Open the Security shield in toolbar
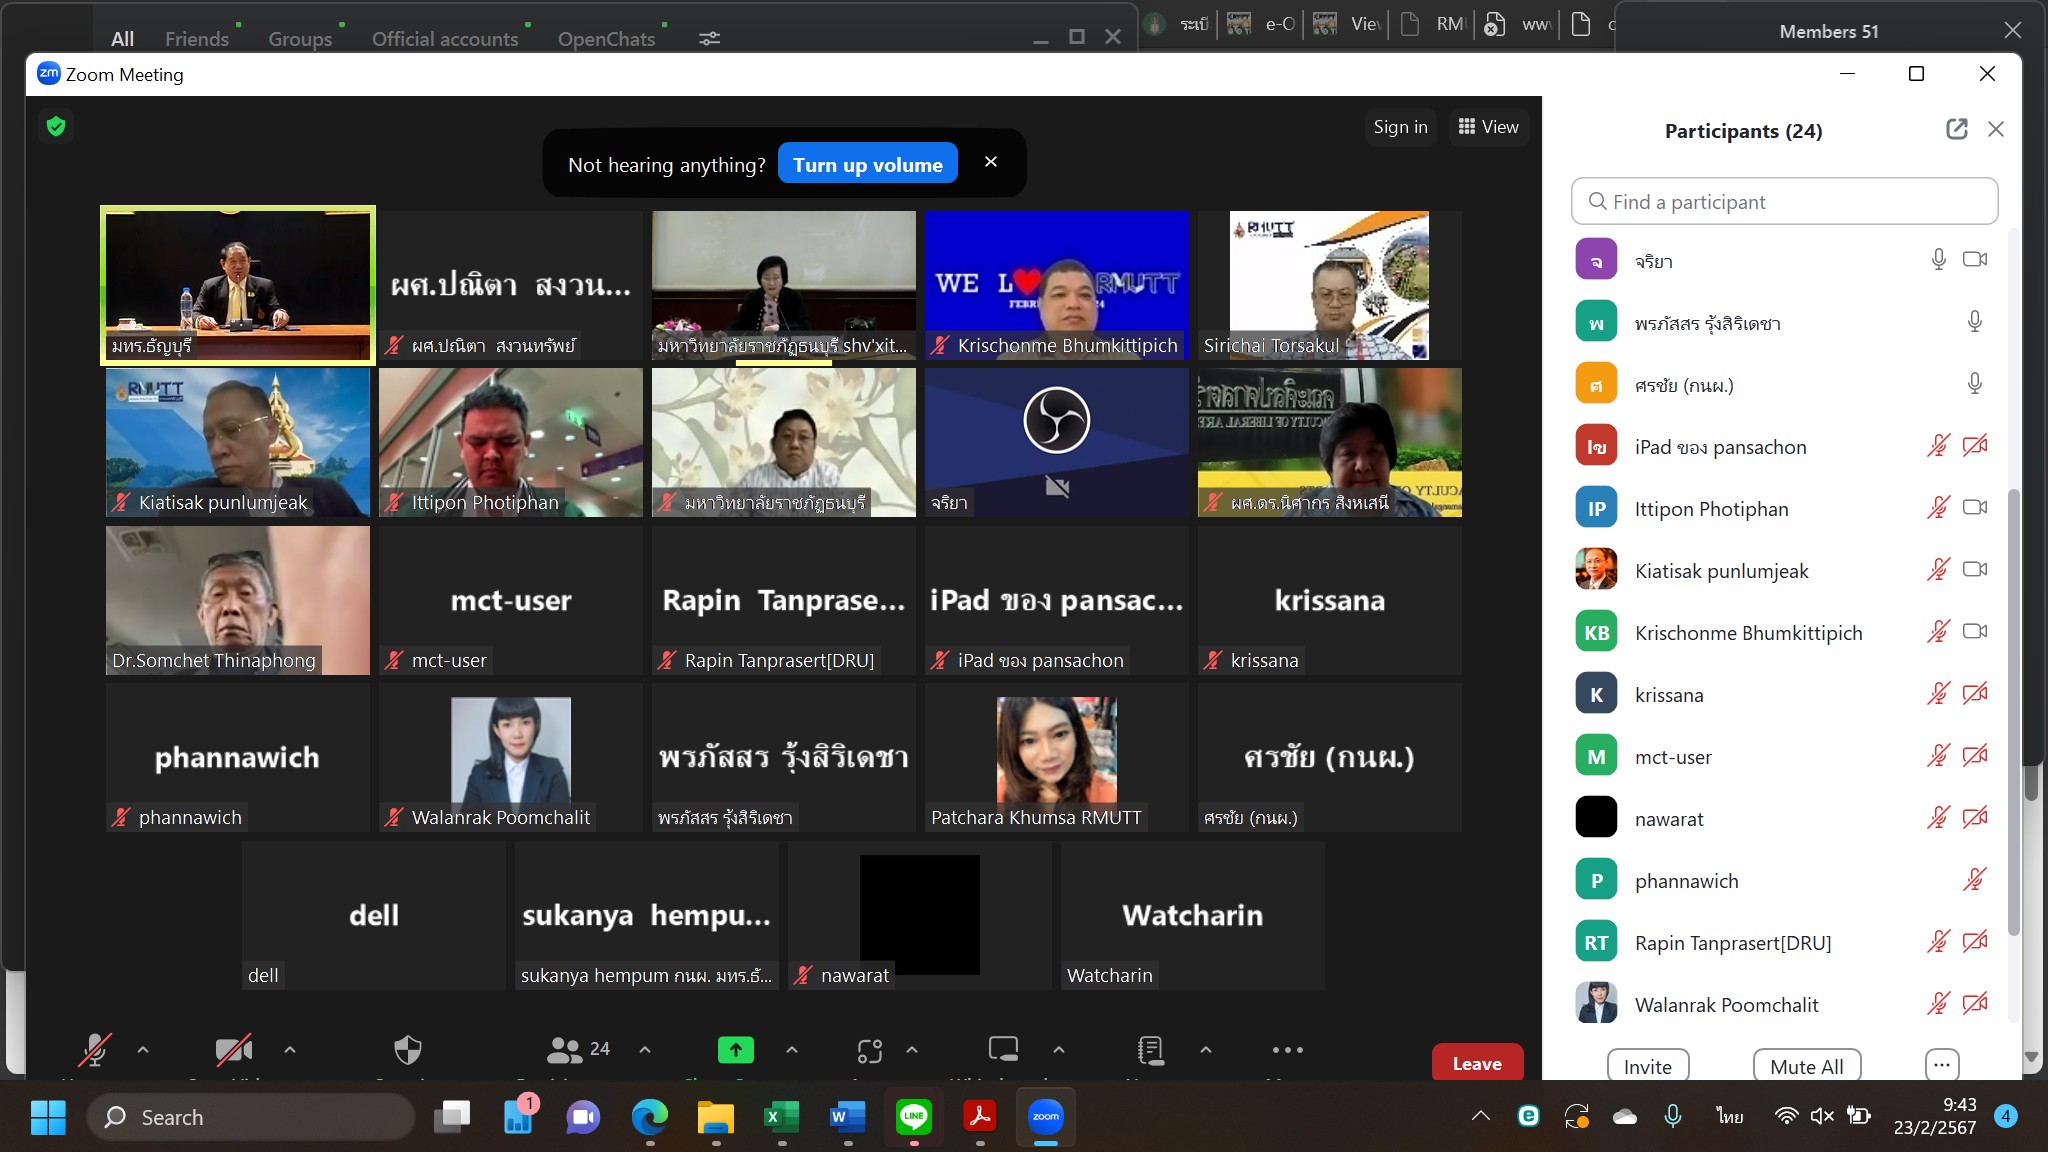The width and height of the screenshot is (2048, 1152). [x=408, y=1050]
